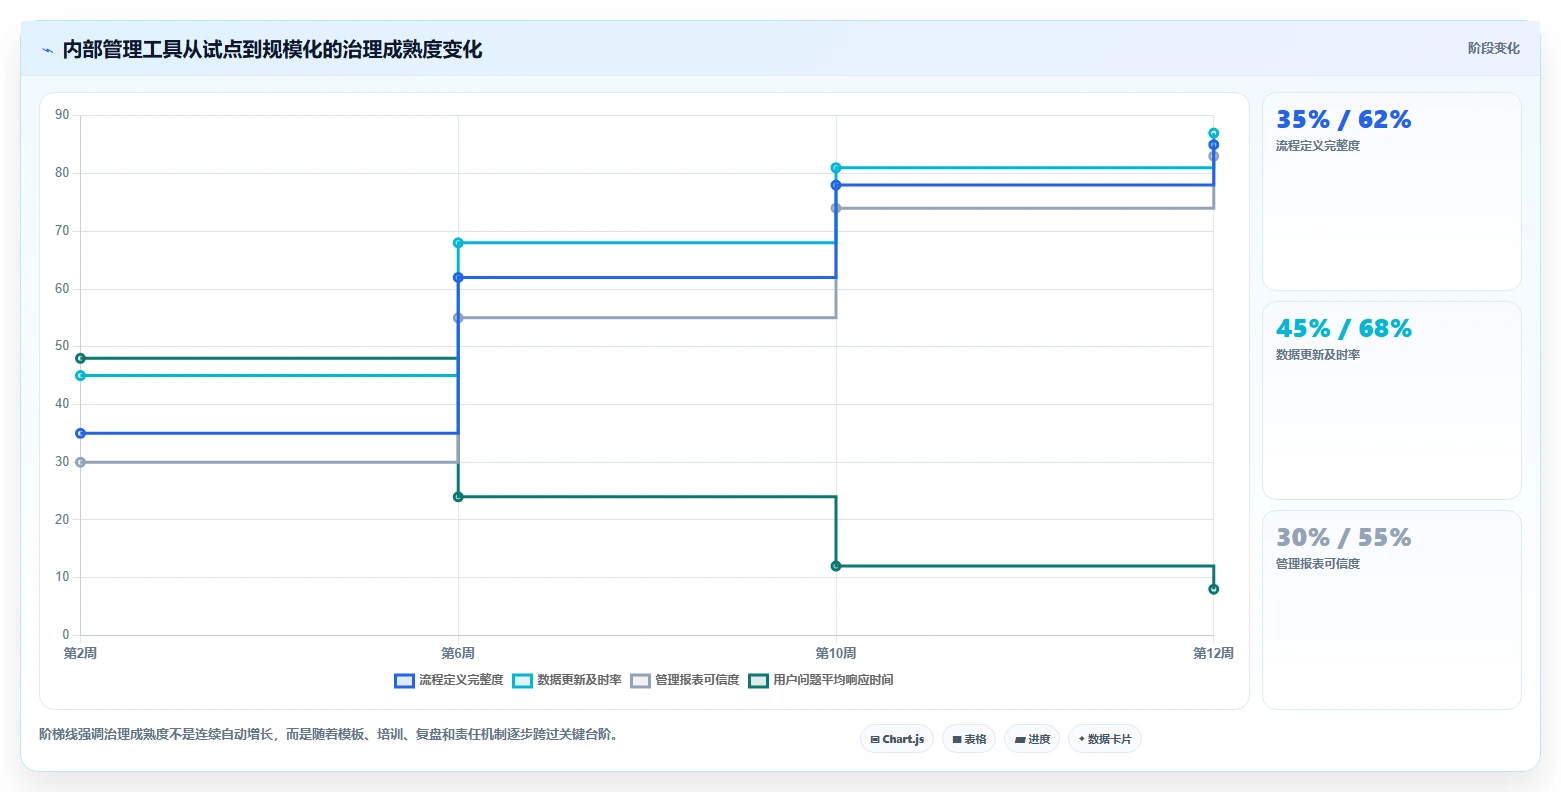
Task: Click the green response-time point at 第12周 (8)
Action: [x=1214, y=589]
